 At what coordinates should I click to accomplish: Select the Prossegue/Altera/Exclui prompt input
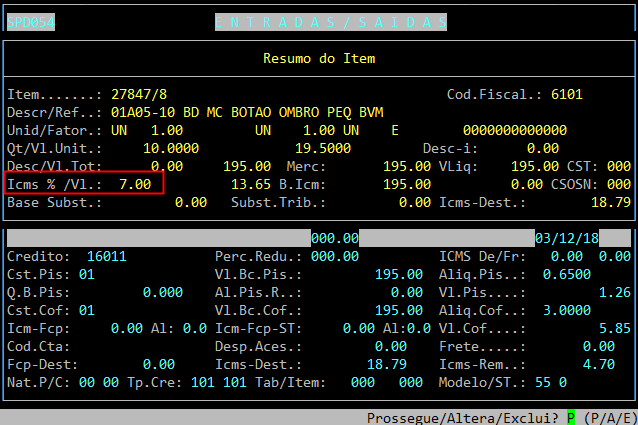pos(571,416)
